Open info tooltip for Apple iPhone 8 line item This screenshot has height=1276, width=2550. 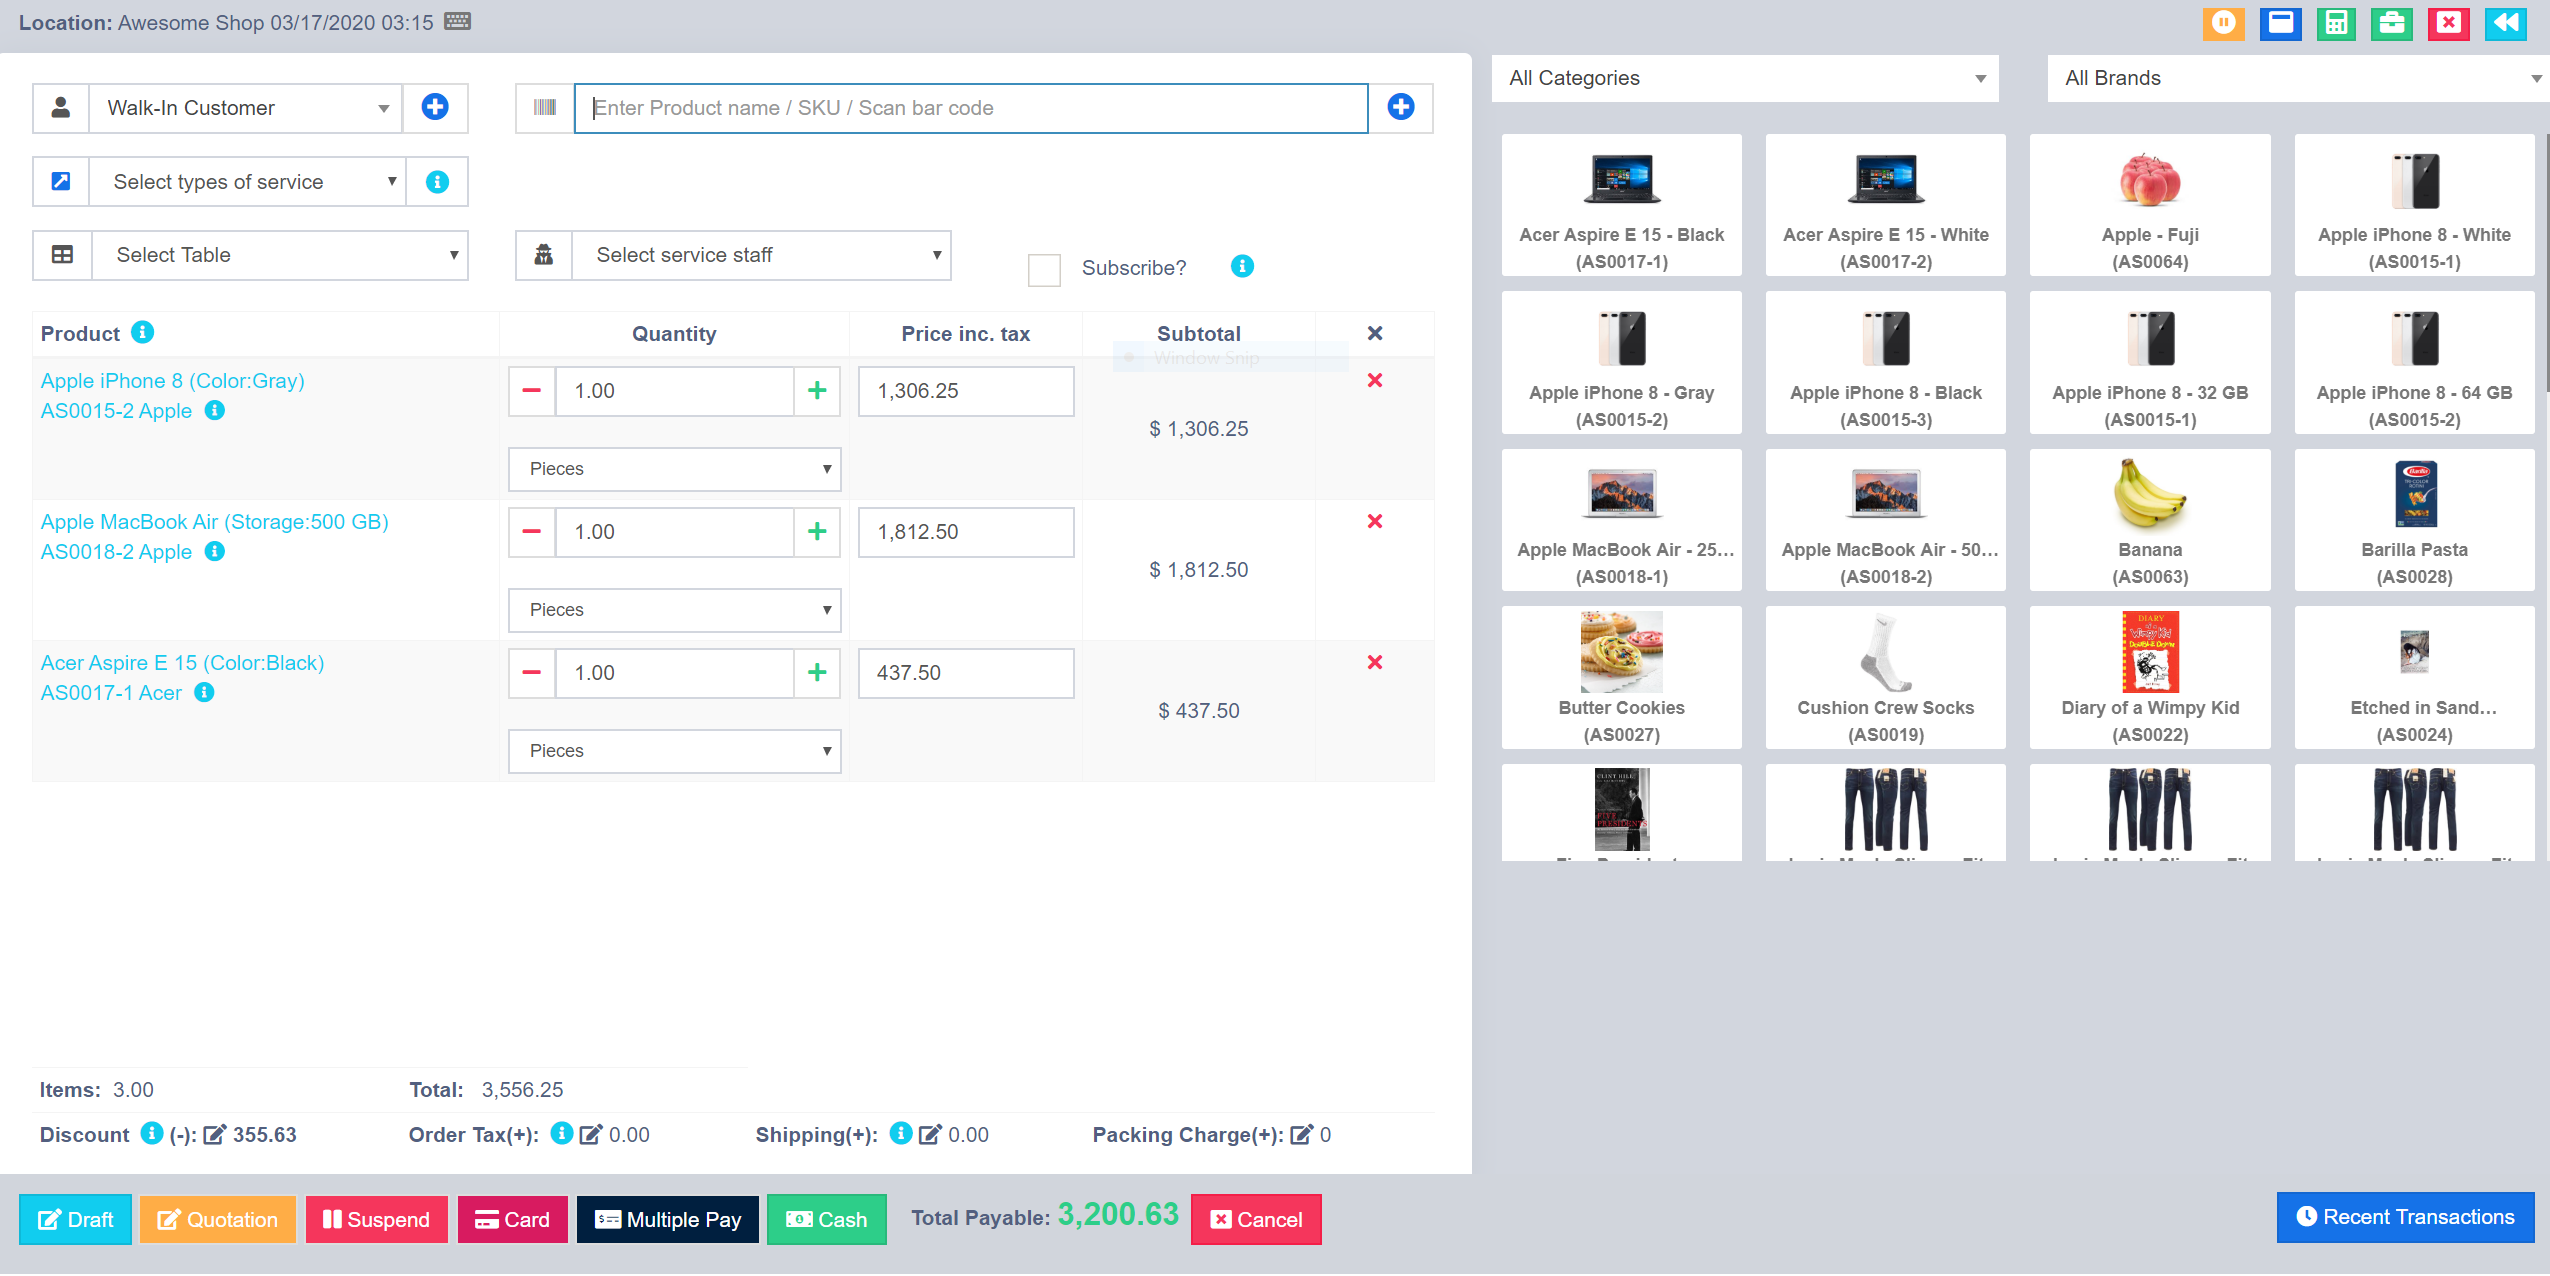coord(217,411)
